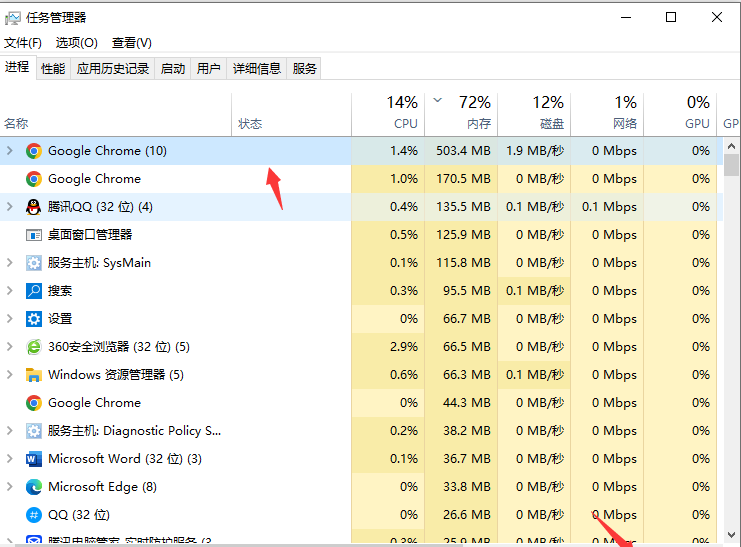Screen dimensions: 741x547
Task: Switch to the 应用历史记录 tab
Action: (x=112, y=69)
